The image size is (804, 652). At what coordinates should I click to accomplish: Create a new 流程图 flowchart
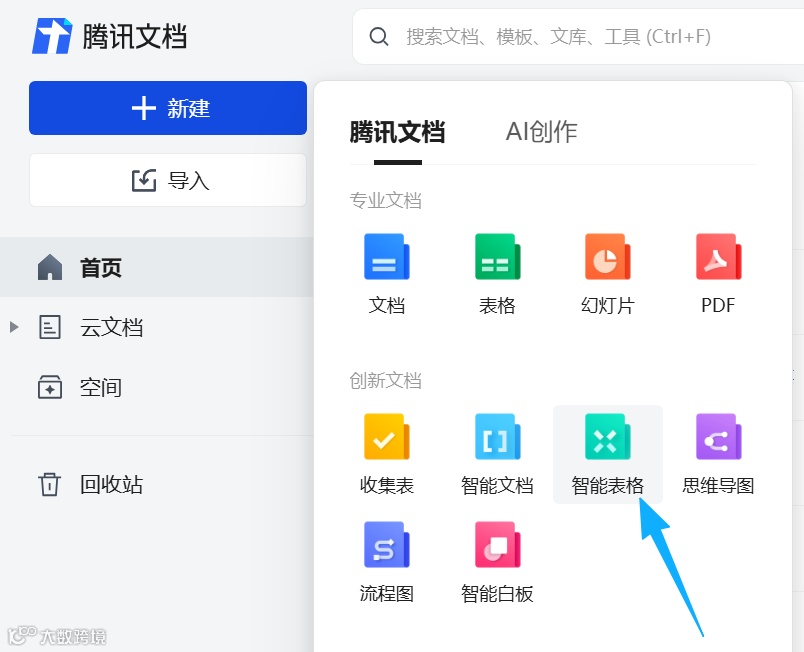(387, 562)
